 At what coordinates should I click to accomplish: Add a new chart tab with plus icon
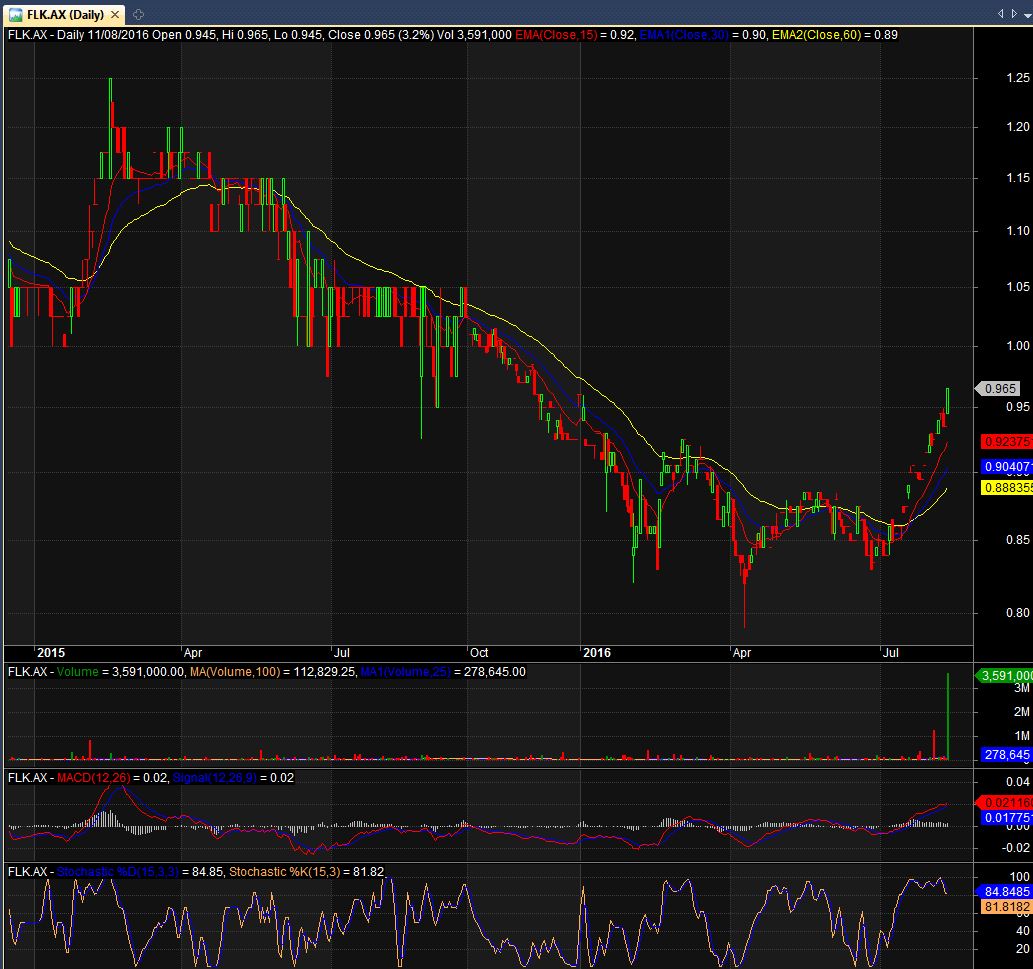(138, 14)
